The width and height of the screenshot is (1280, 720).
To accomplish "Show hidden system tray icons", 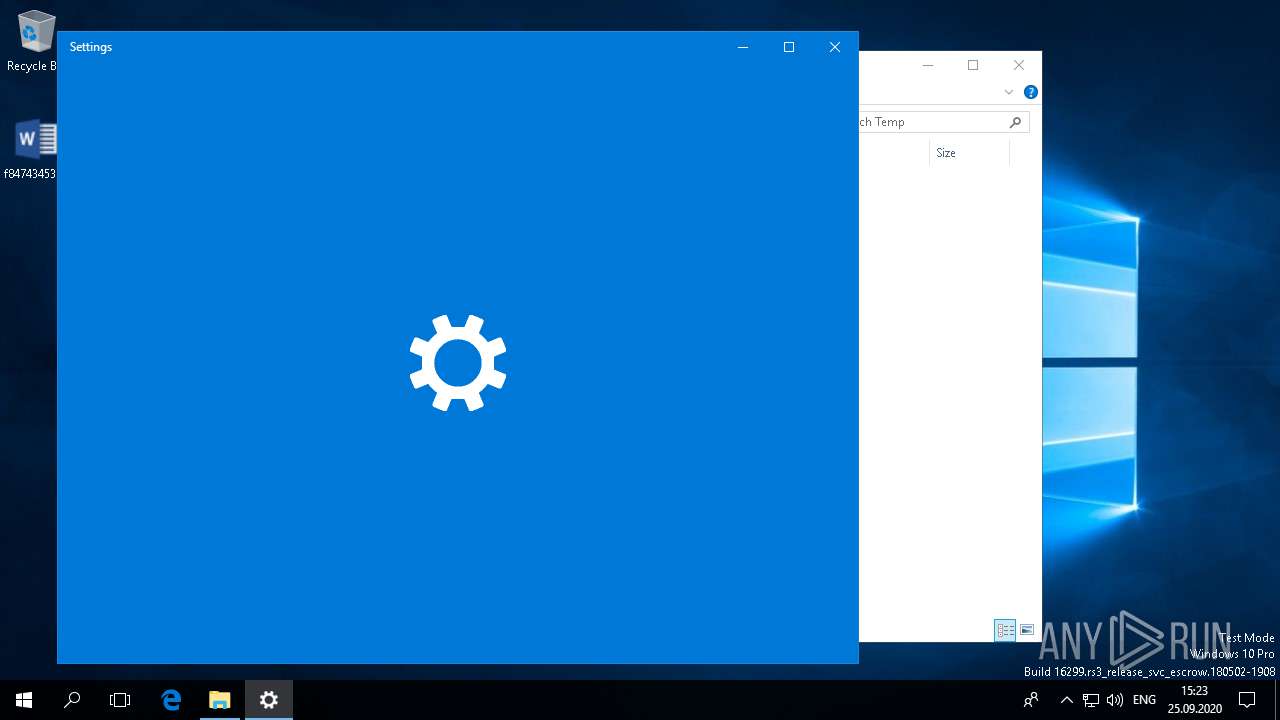I will pos(1067,700).
